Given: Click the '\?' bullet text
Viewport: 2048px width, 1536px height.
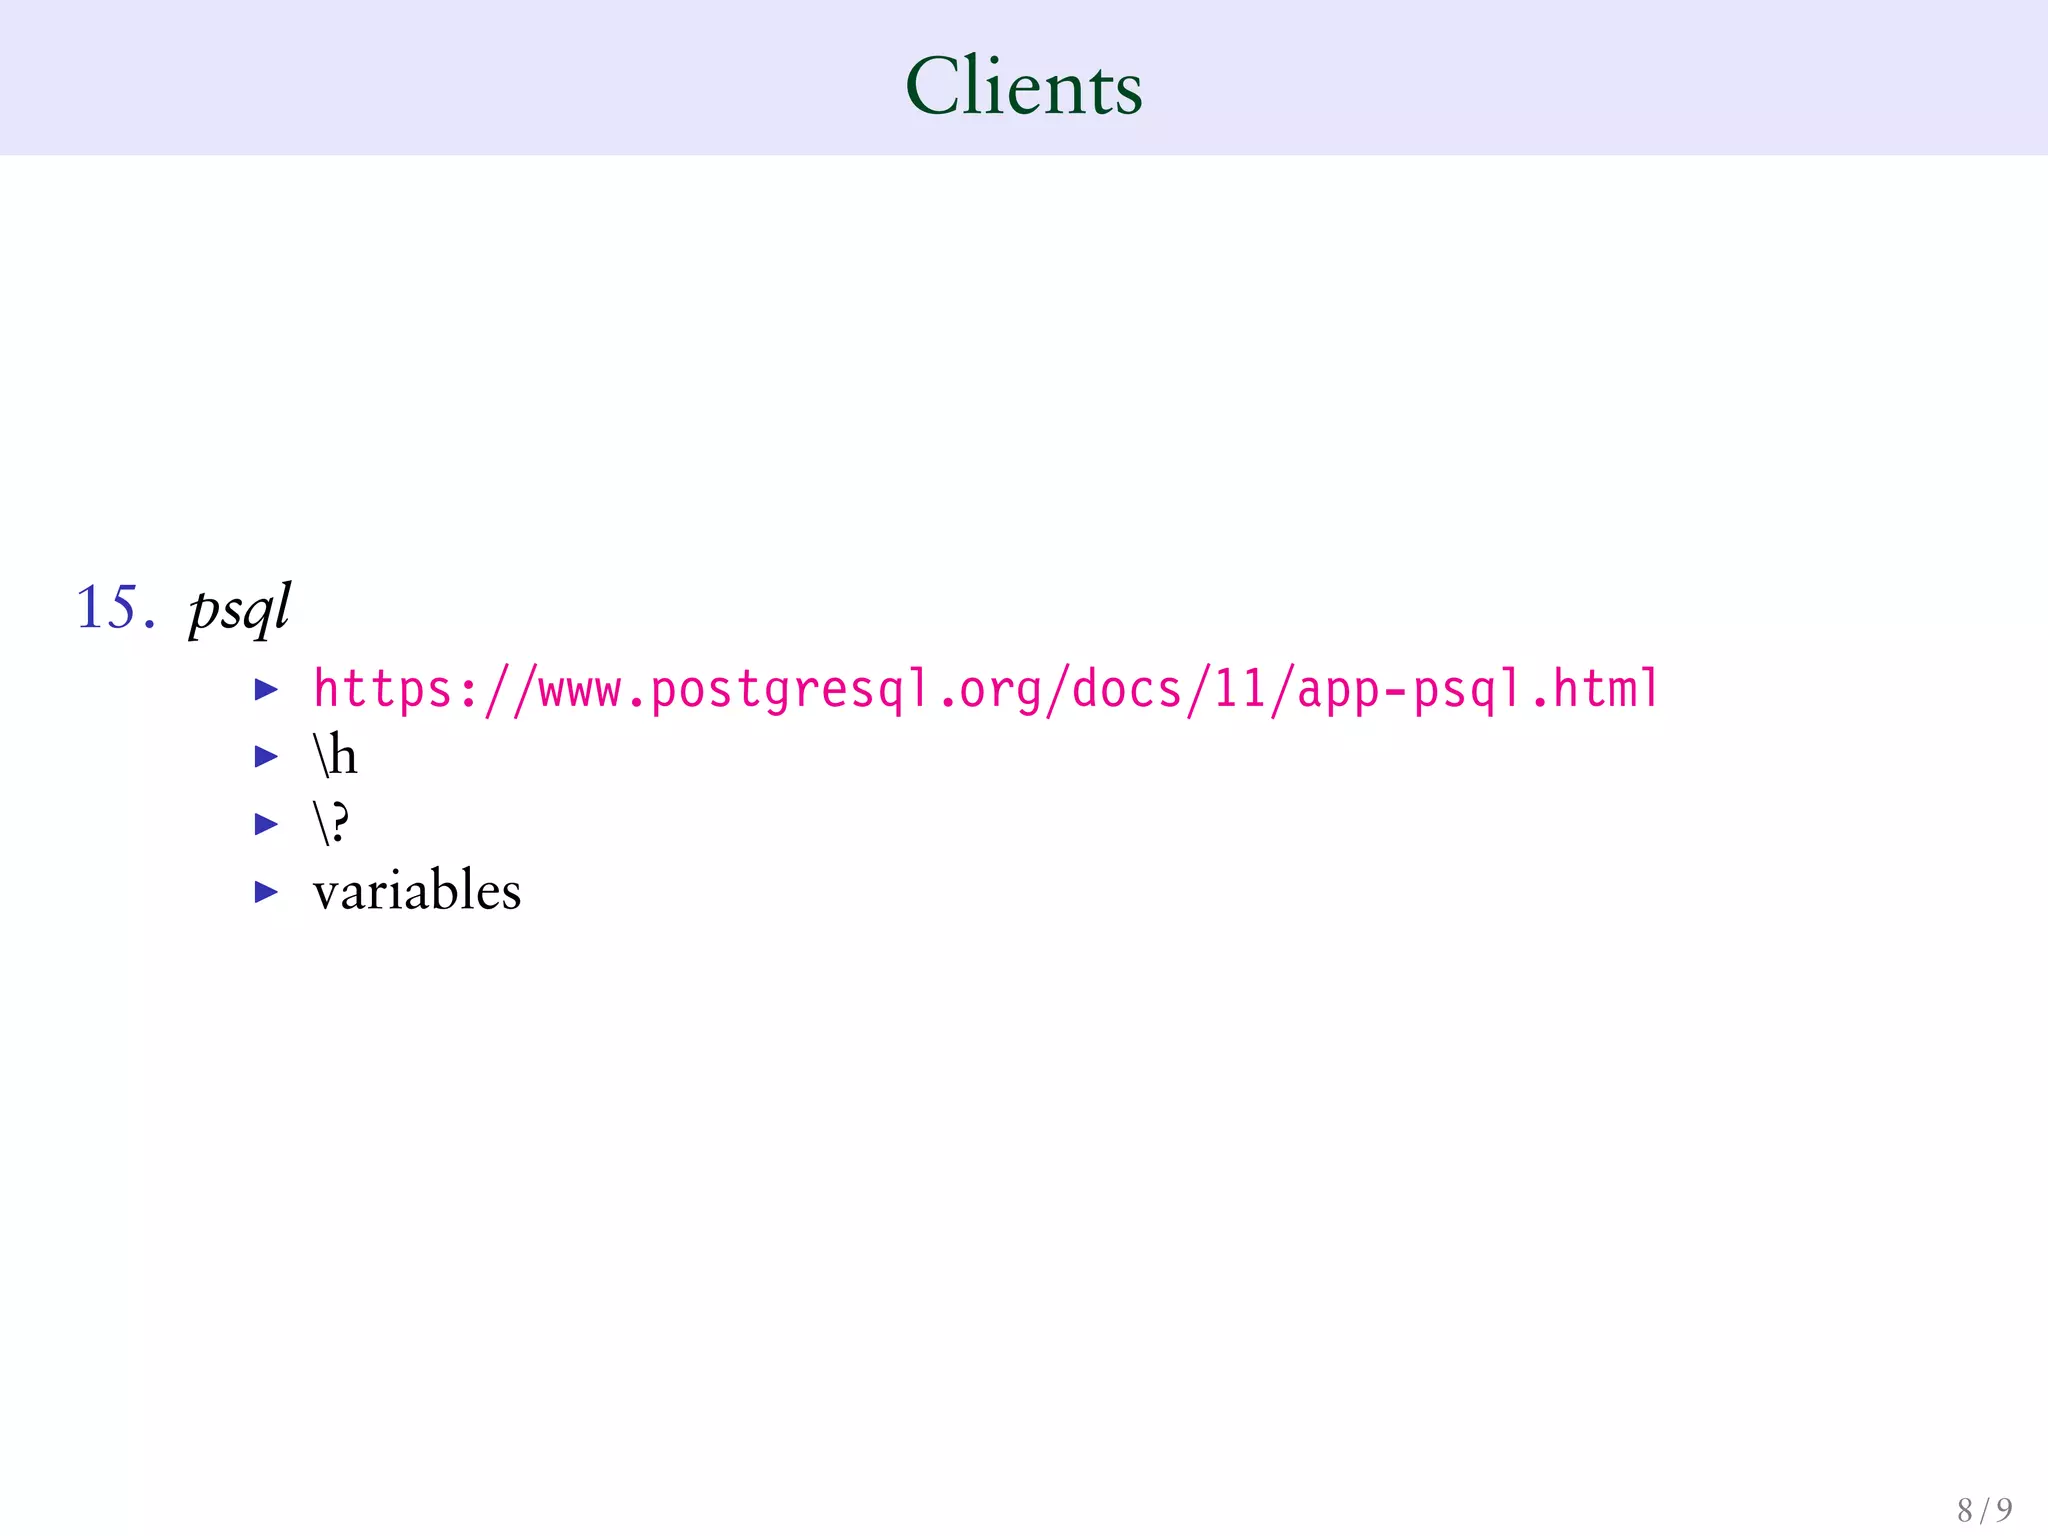Looking at the screenshot, I should pyautogui.click(x=331, y=823).
